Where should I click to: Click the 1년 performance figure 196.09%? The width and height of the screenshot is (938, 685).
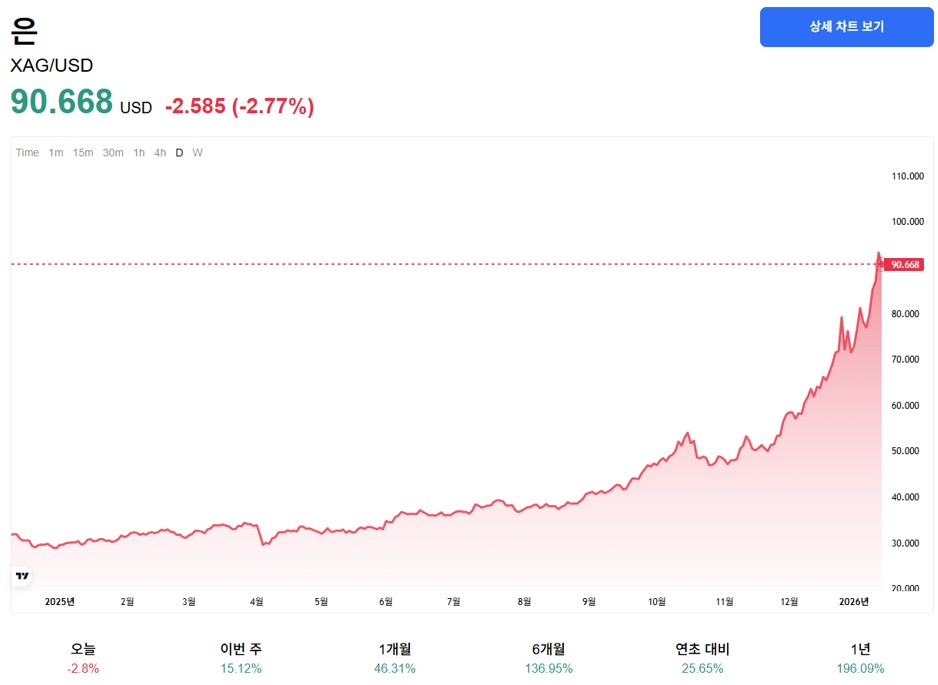(x=860, y=668)
